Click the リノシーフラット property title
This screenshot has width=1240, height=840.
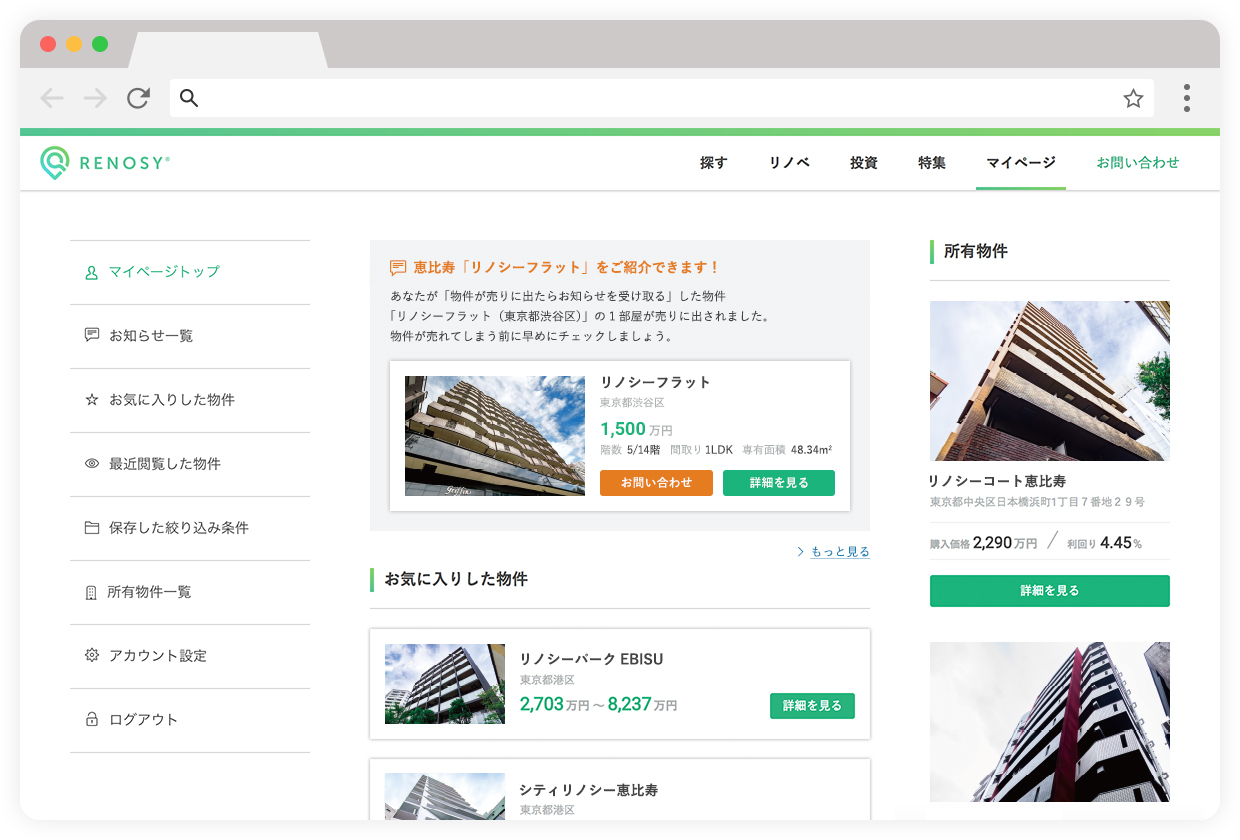[656, 382]
